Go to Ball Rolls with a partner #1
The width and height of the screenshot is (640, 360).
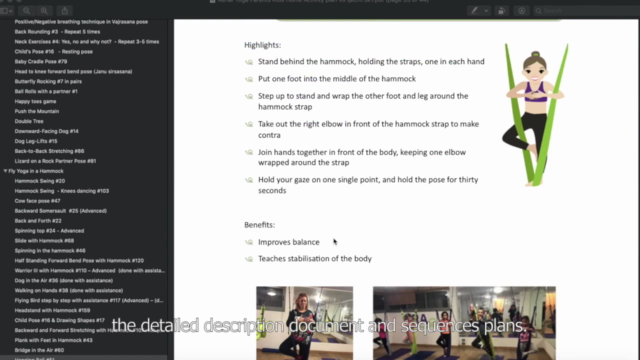46,91
